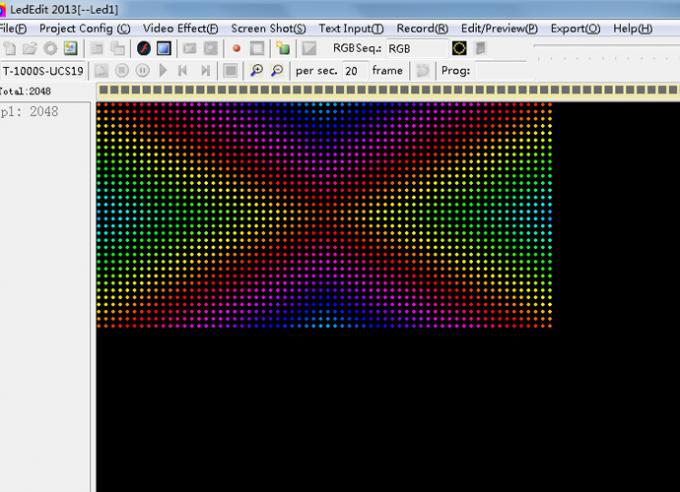Viewport: 680px width, 492px height.
Task: Skip to the next frame
Action: 205,70
